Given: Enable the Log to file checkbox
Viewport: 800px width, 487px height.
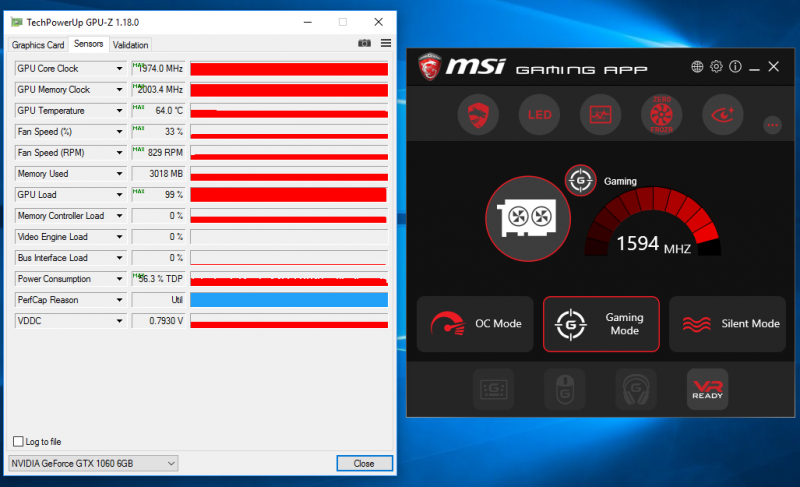Looking at the screenshot, I should (x=18, y=441).
